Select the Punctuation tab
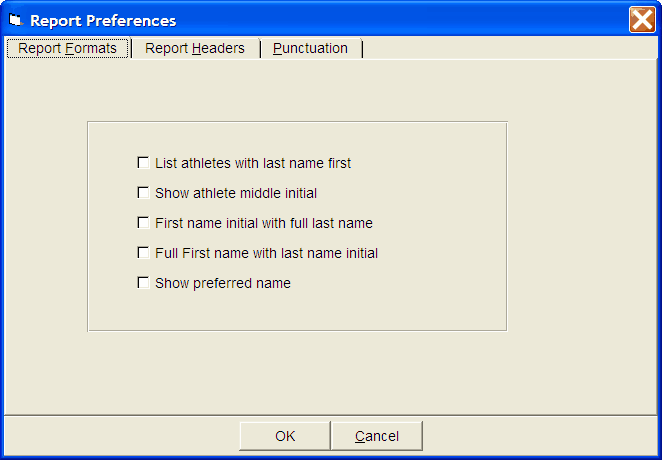 310,48
